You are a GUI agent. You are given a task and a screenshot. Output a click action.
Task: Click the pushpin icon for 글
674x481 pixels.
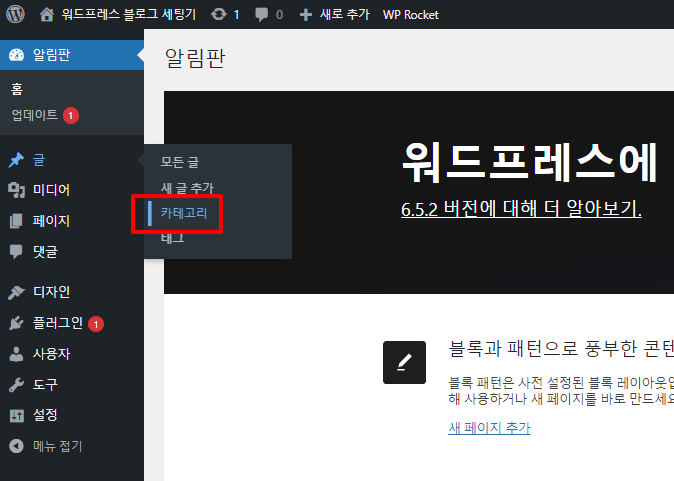[x=16, y=160]
